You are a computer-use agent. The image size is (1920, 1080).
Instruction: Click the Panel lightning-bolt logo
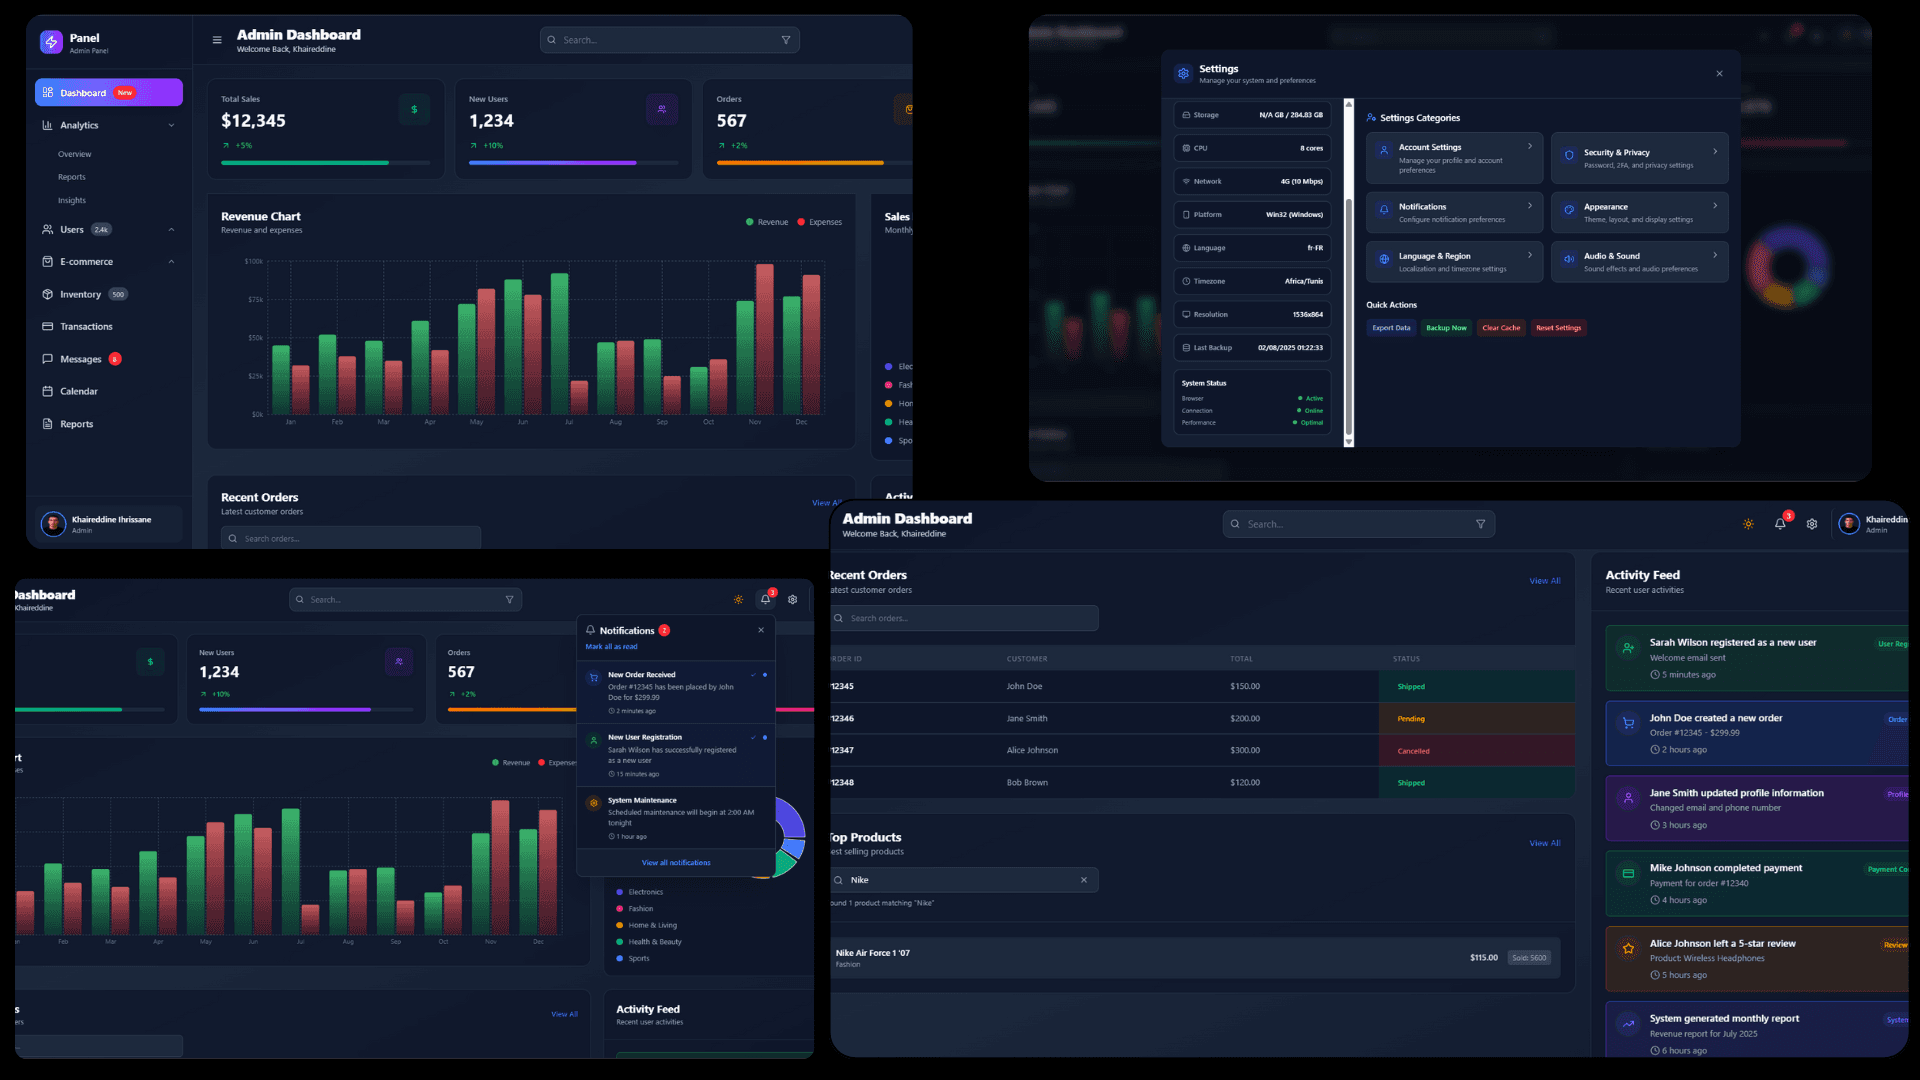pyautogui.click(x=51, y=42)
